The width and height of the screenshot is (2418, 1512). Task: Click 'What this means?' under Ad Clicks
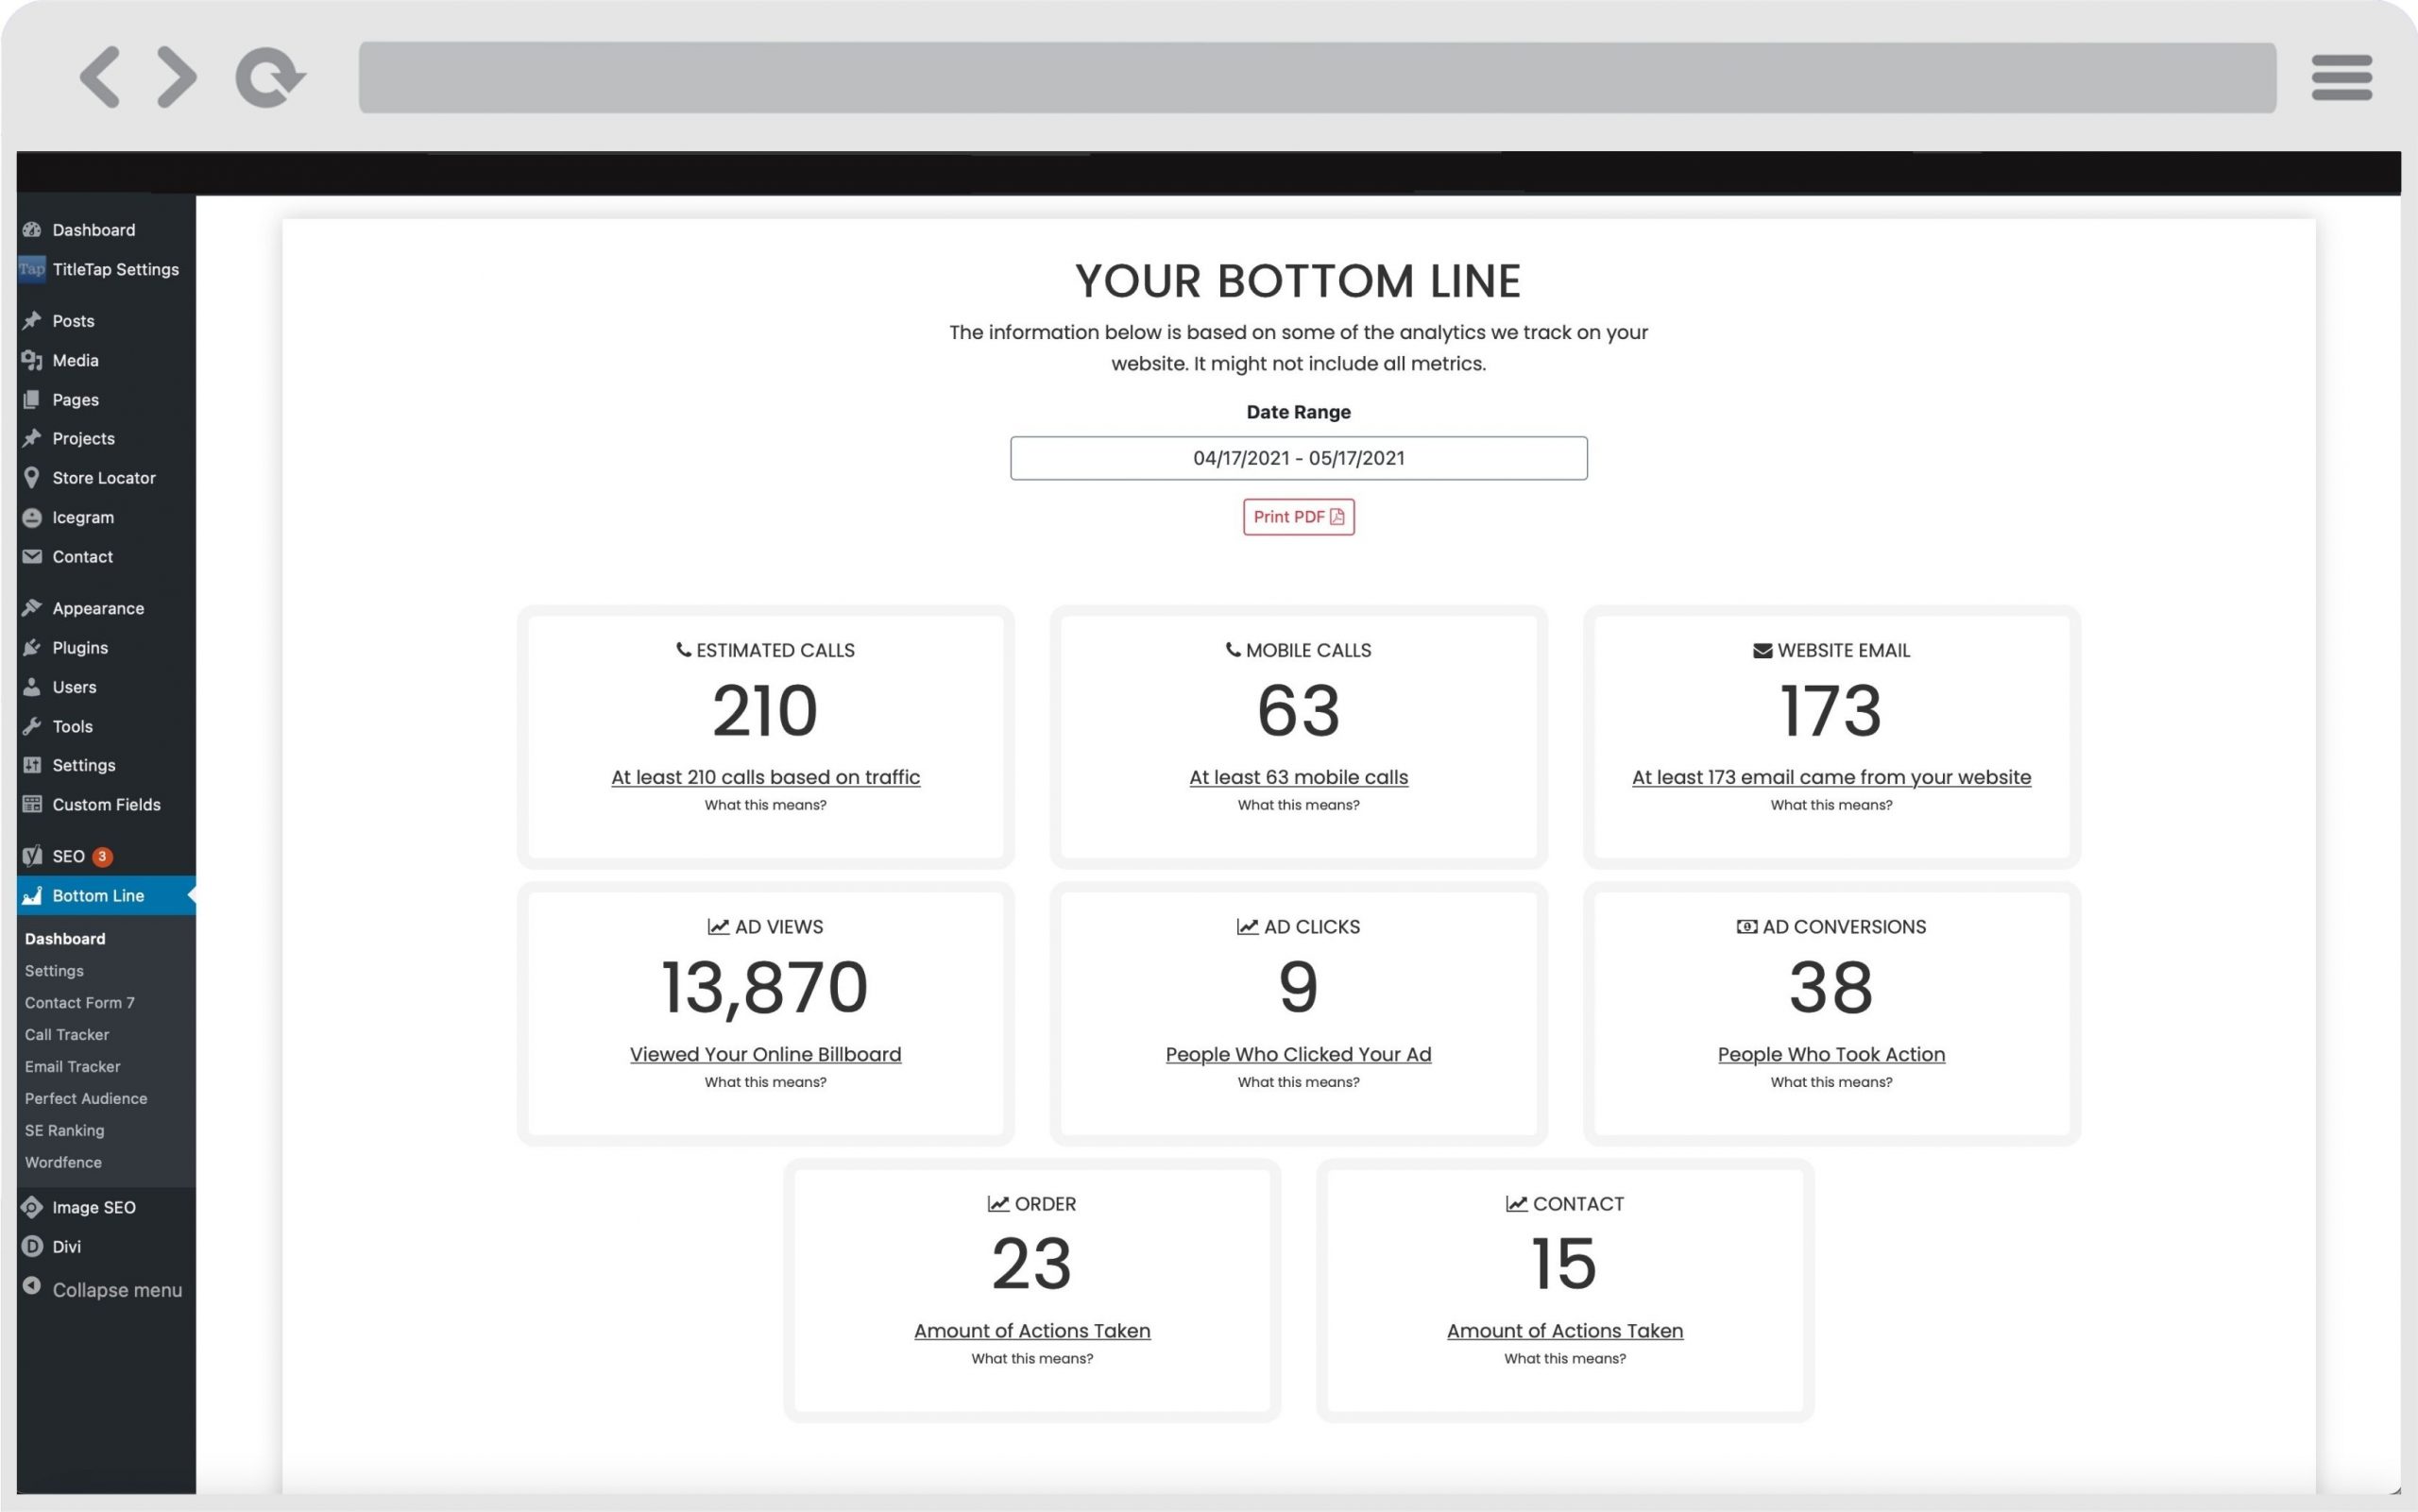[x=1298, y=1081]
